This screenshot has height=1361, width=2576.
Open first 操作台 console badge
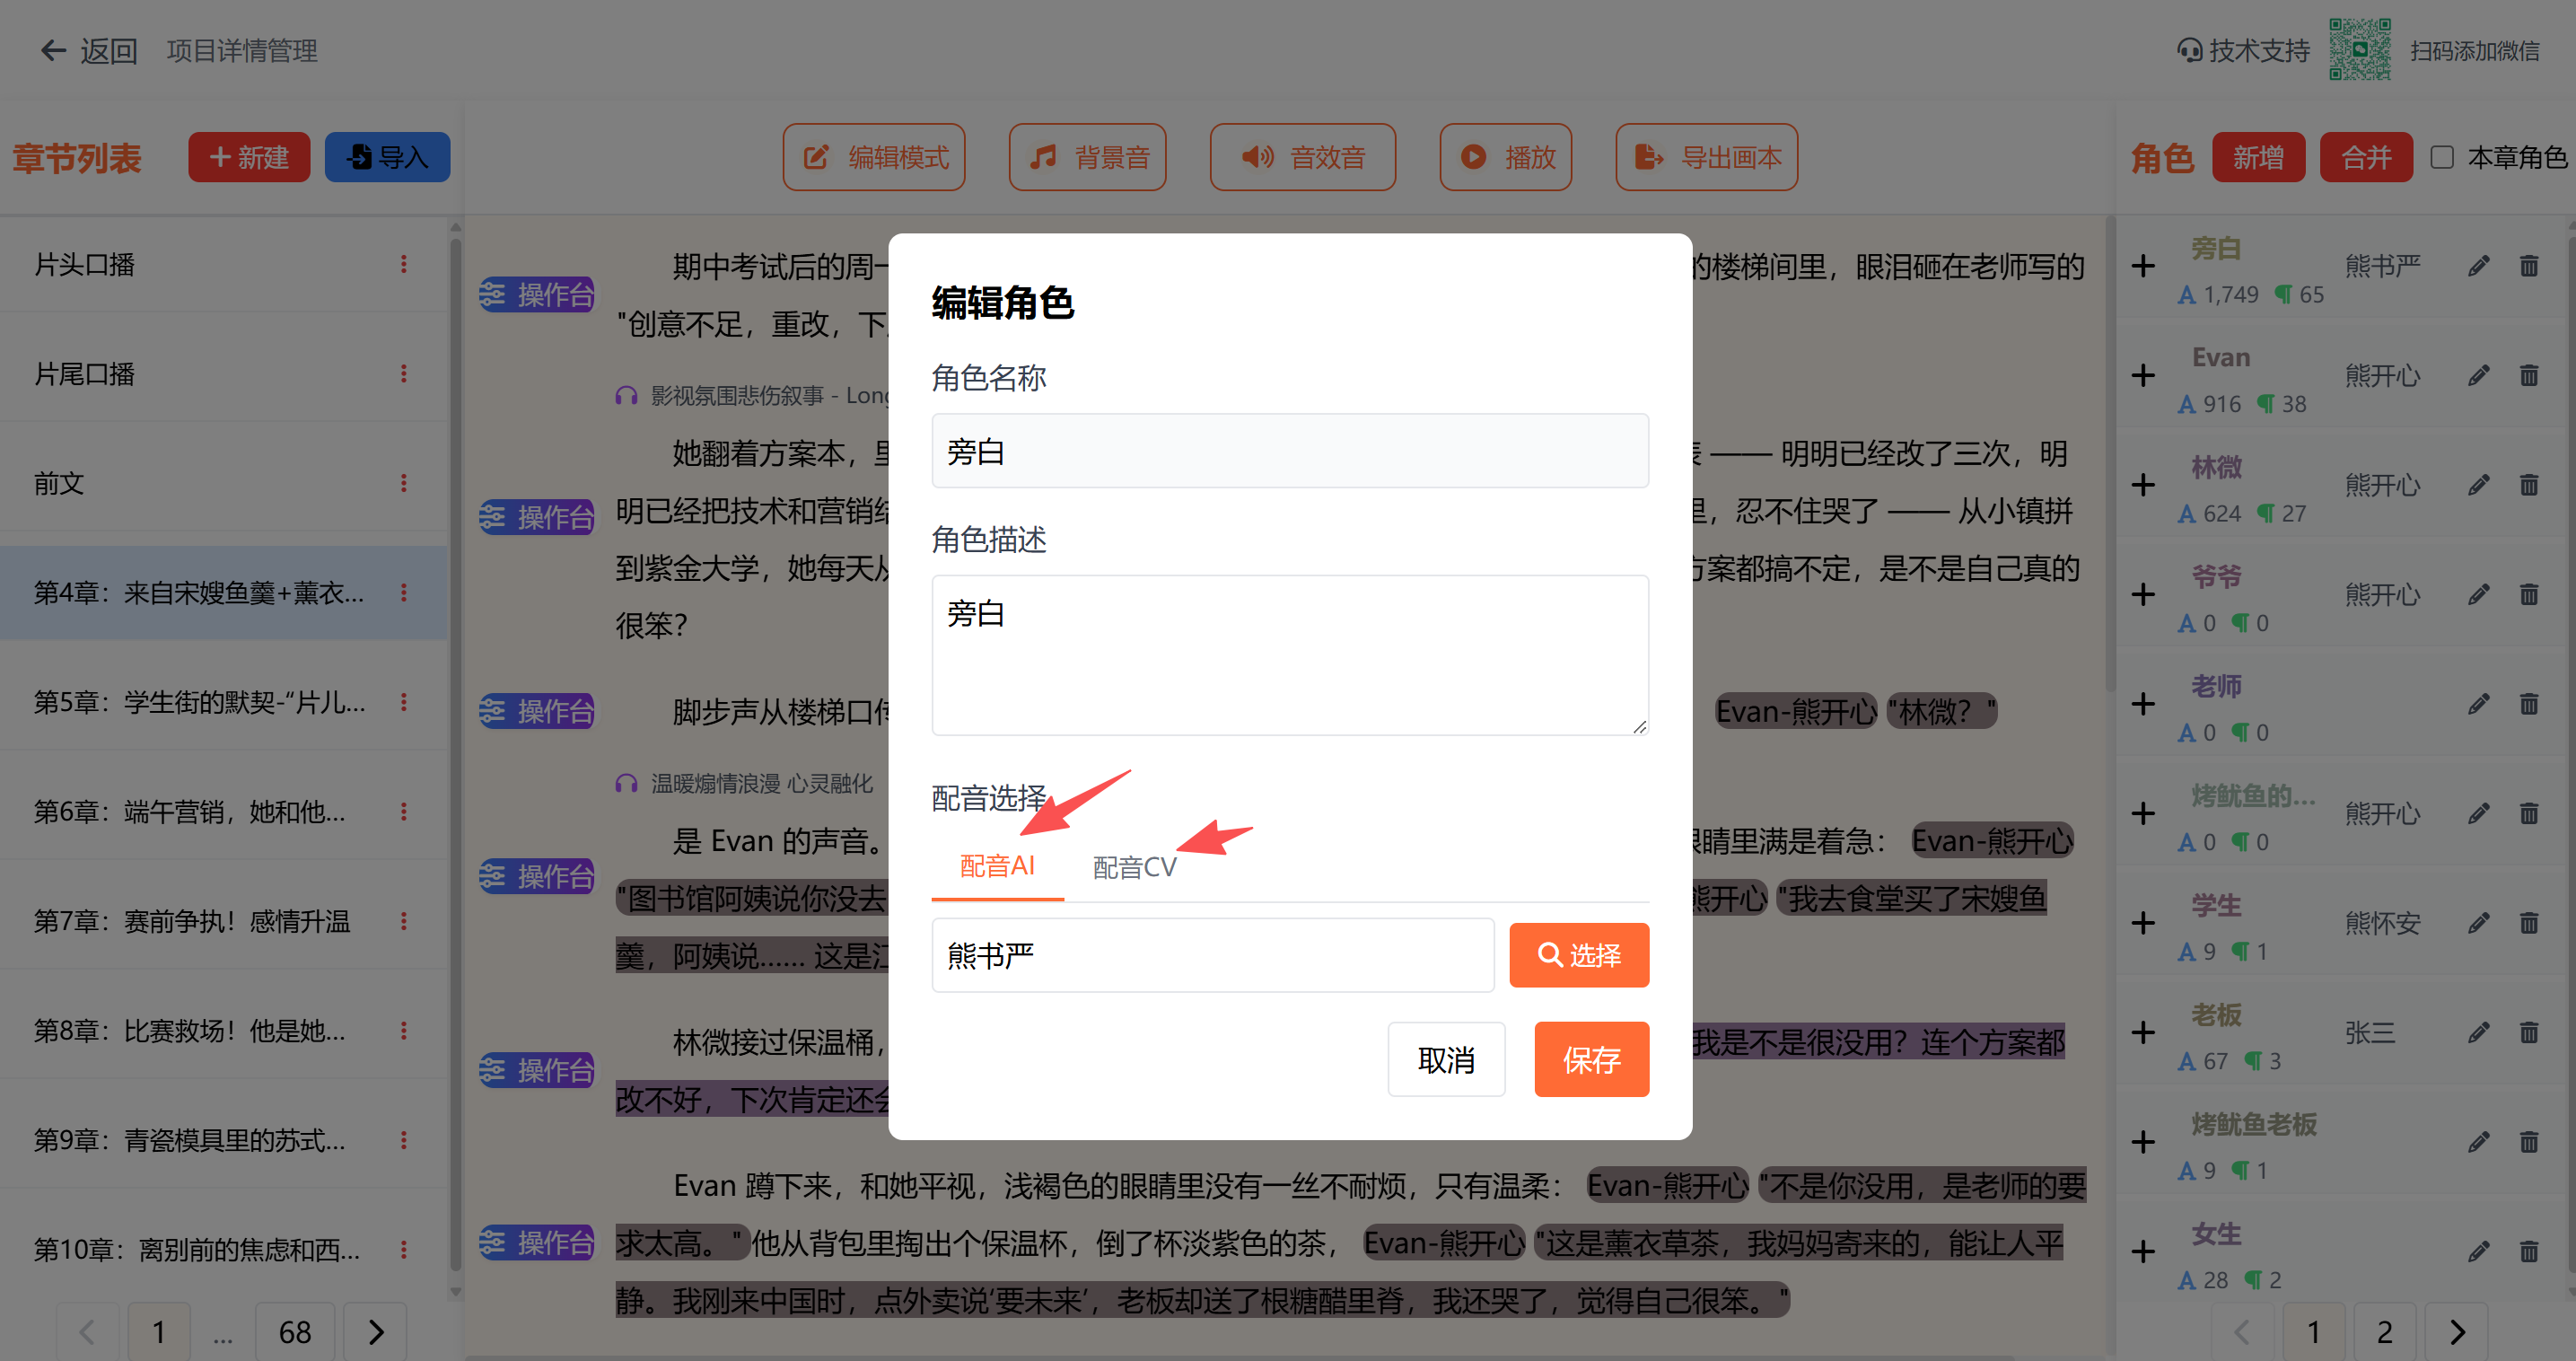click(x=537, y=294)
